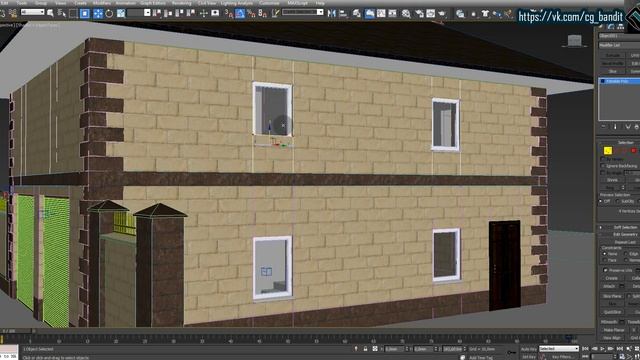
Task: Click the Pin Stack icon below modifier stack
Action: (x=604, y=127)
